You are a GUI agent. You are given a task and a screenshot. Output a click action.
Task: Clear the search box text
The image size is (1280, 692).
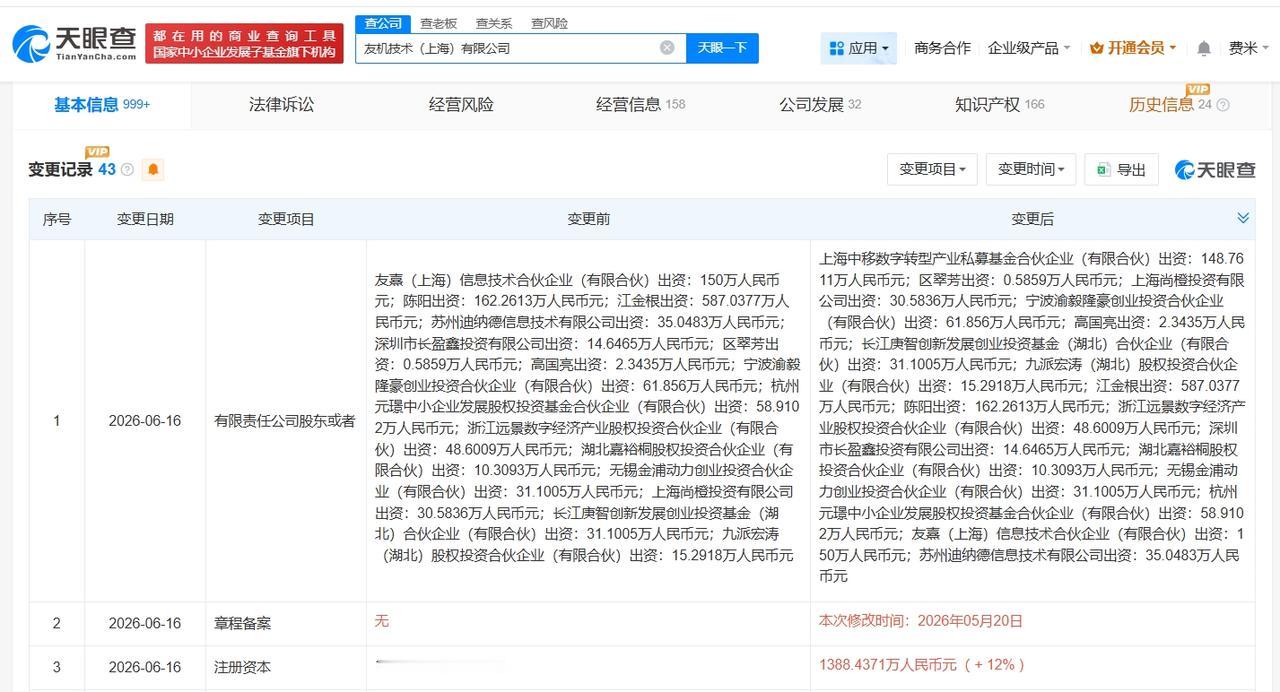tap(667, 48)
